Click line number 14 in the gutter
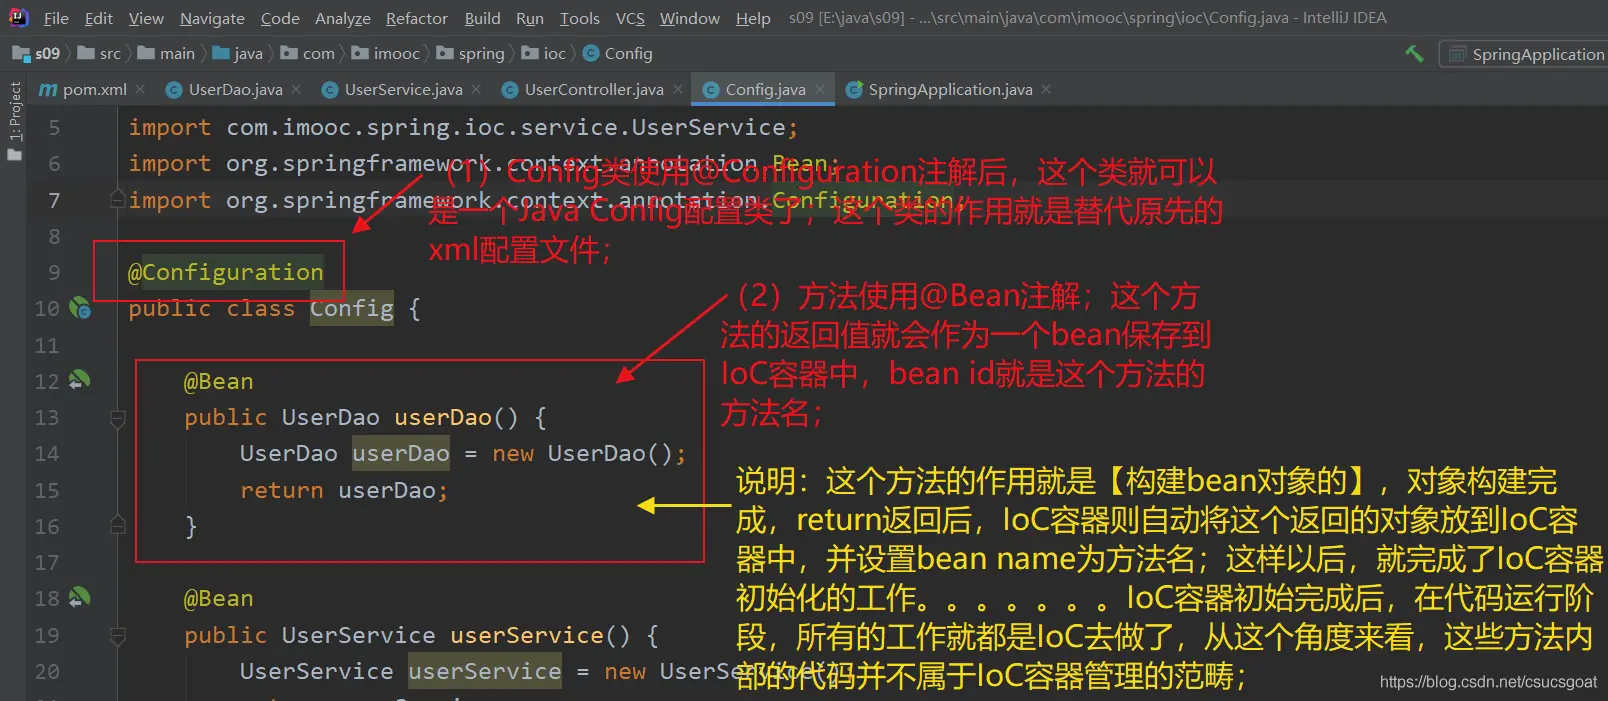This screenshot has height=701, width=1608. [x=47, y=453]
